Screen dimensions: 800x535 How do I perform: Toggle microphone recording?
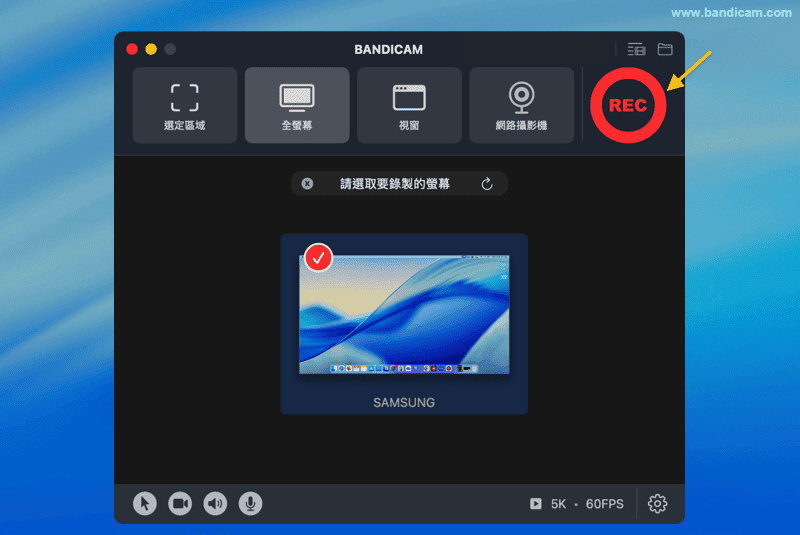[x=250, y=504]
